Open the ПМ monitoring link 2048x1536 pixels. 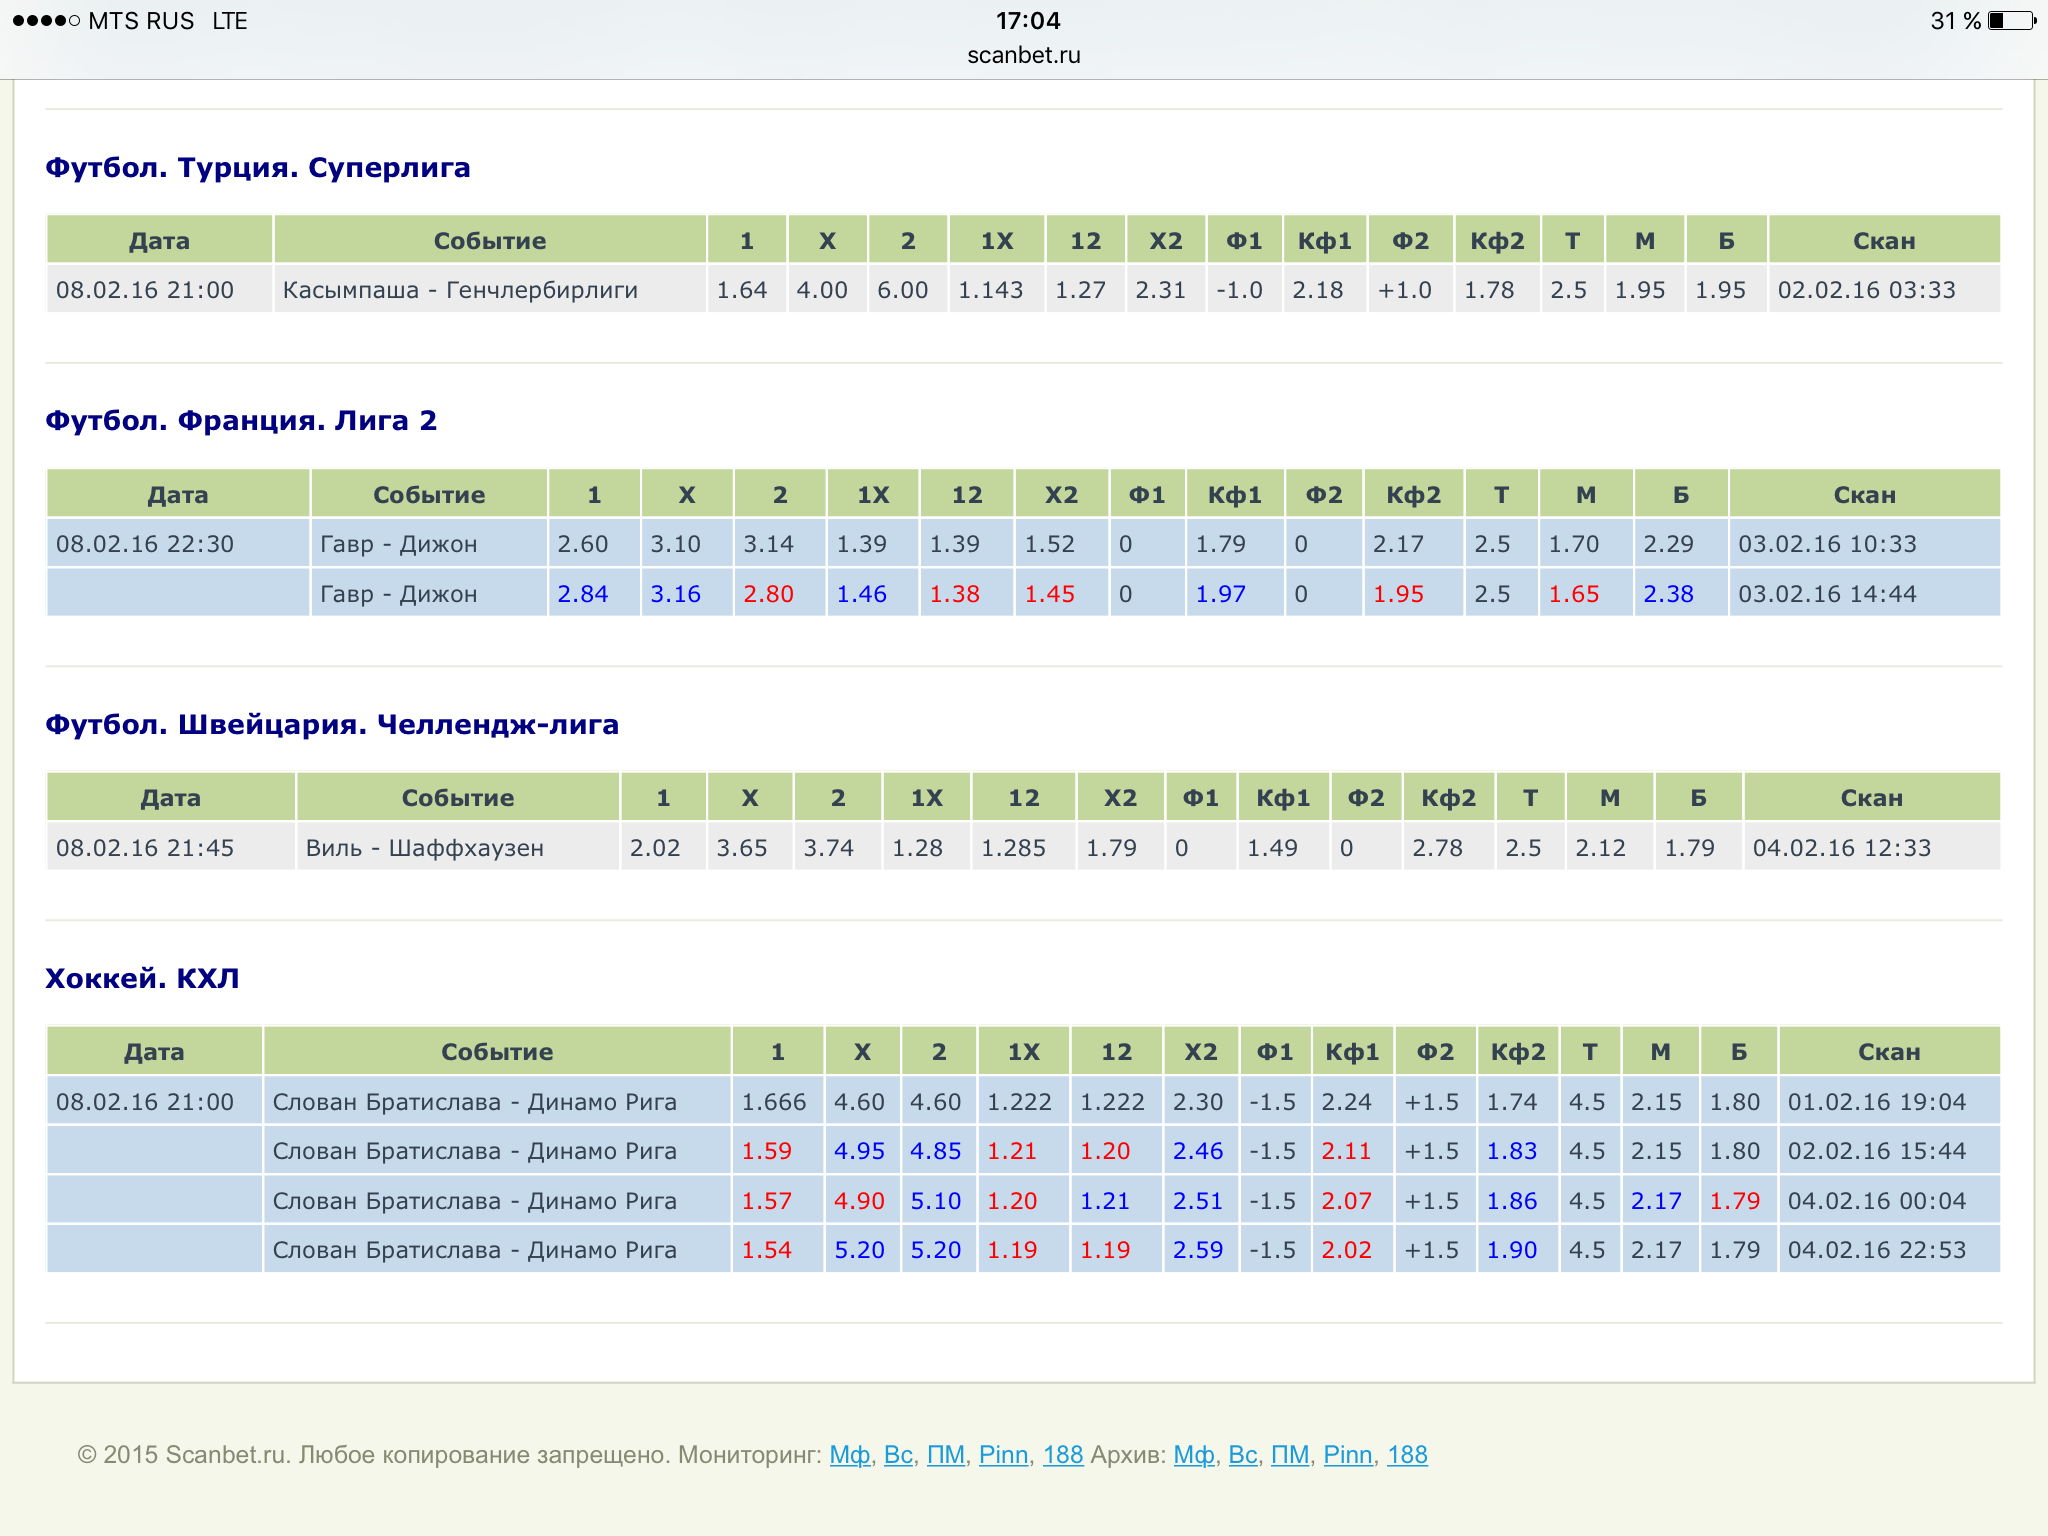tap(945, 1455)
